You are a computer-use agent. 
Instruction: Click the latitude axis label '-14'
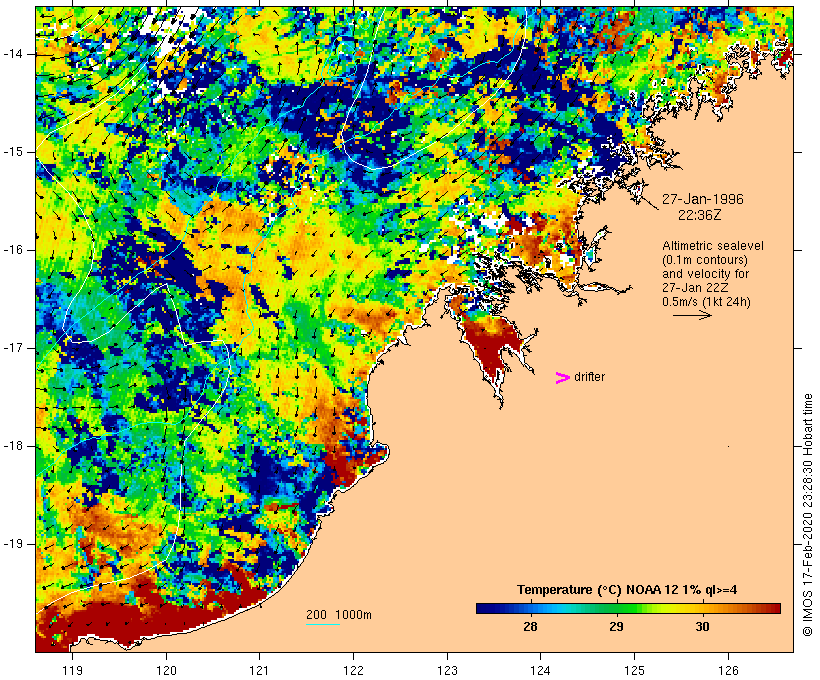(x=13, y=54)
